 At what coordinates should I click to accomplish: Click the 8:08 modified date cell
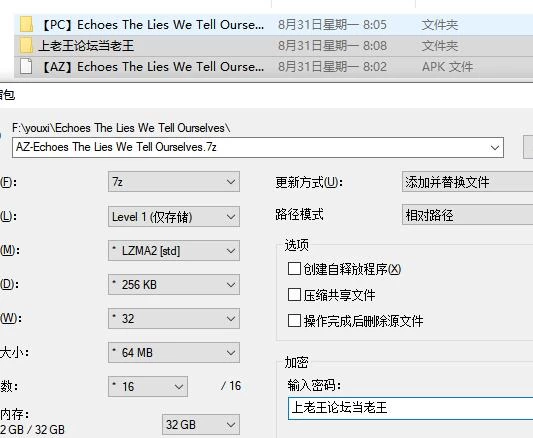[x=332, y=46]
